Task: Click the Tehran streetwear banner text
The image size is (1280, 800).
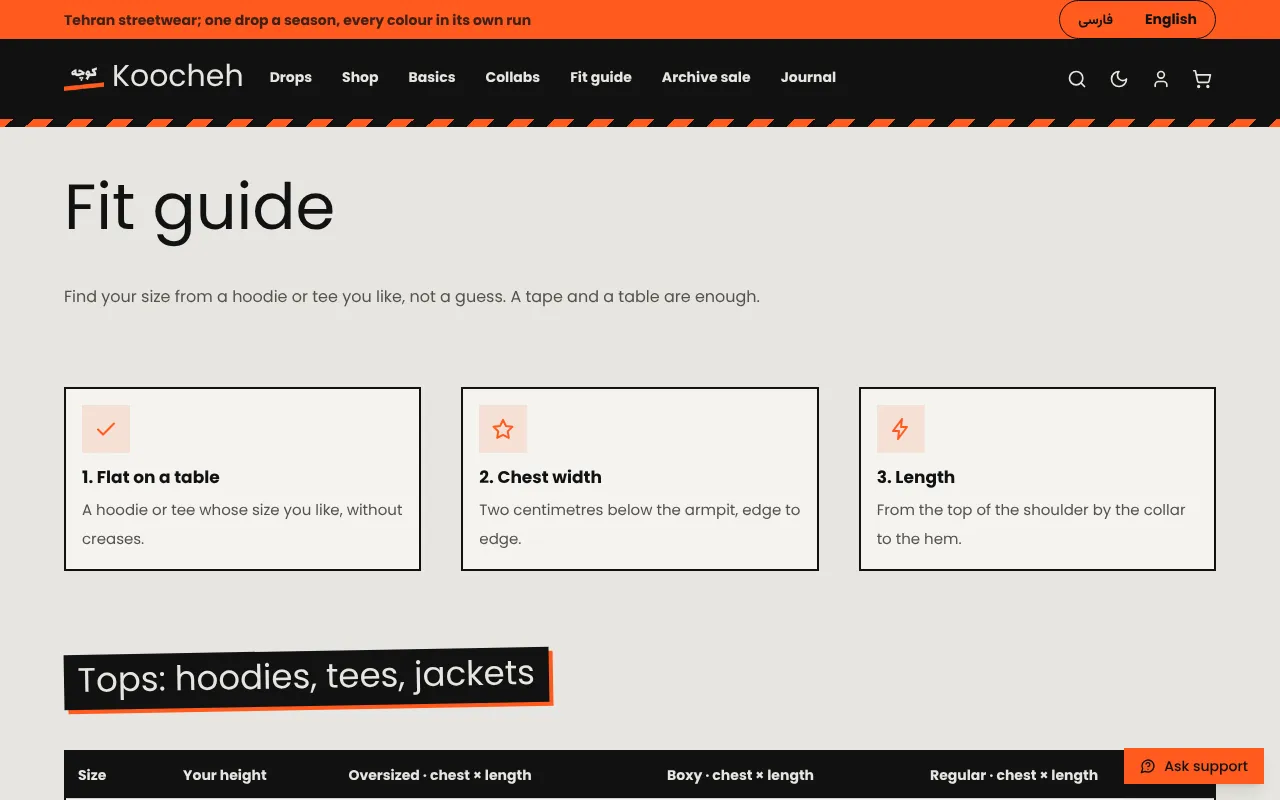Action: click(x=297, y=20)
